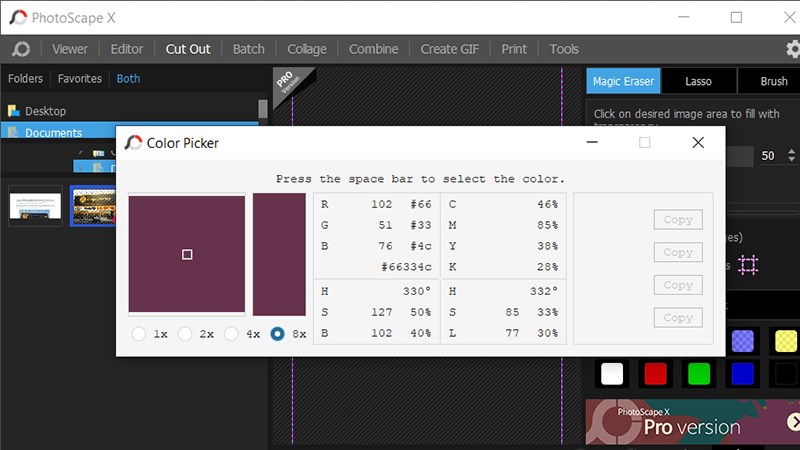
Task: Open the Cut Out tab
Action: pos(188,49)
